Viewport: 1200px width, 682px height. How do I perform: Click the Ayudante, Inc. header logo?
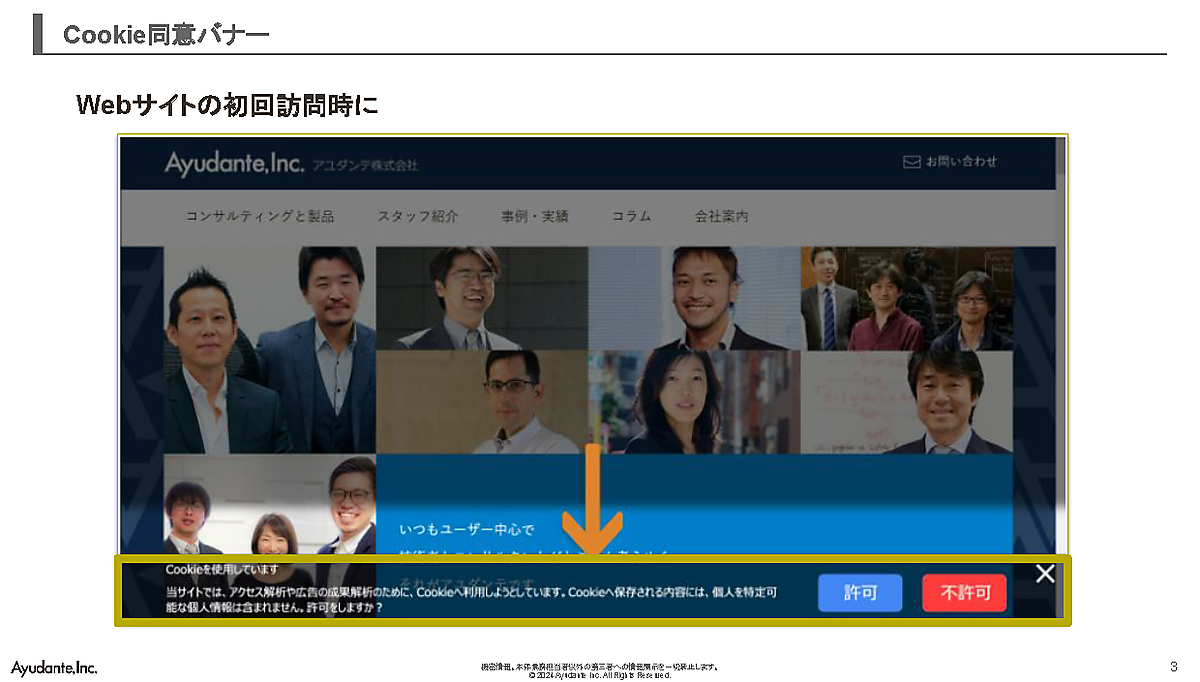(234, 164)
